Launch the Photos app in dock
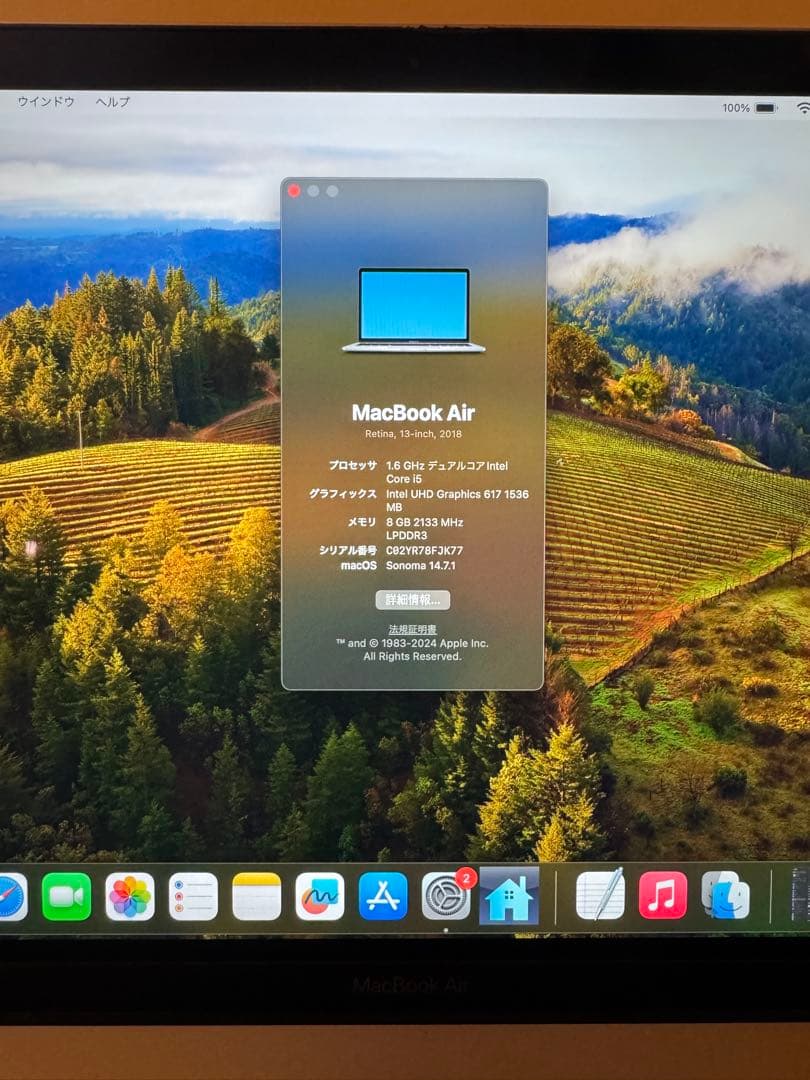 click(x=130, y=896)
